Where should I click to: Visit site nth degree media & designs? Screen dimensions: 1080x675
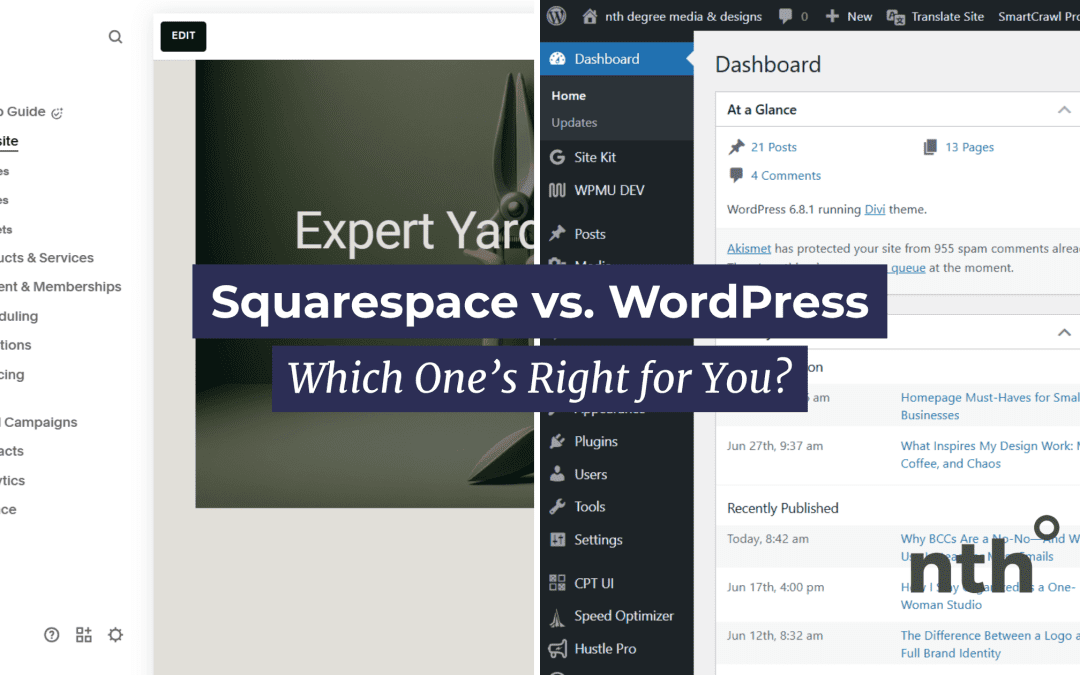[x=683, y=17]
